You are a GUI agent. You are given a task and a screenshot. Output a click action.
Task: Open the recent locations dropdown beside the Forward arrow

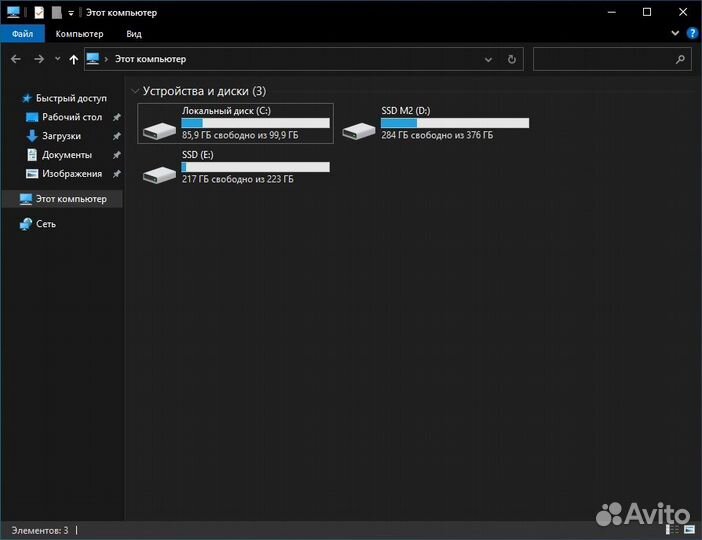(56, 59)
